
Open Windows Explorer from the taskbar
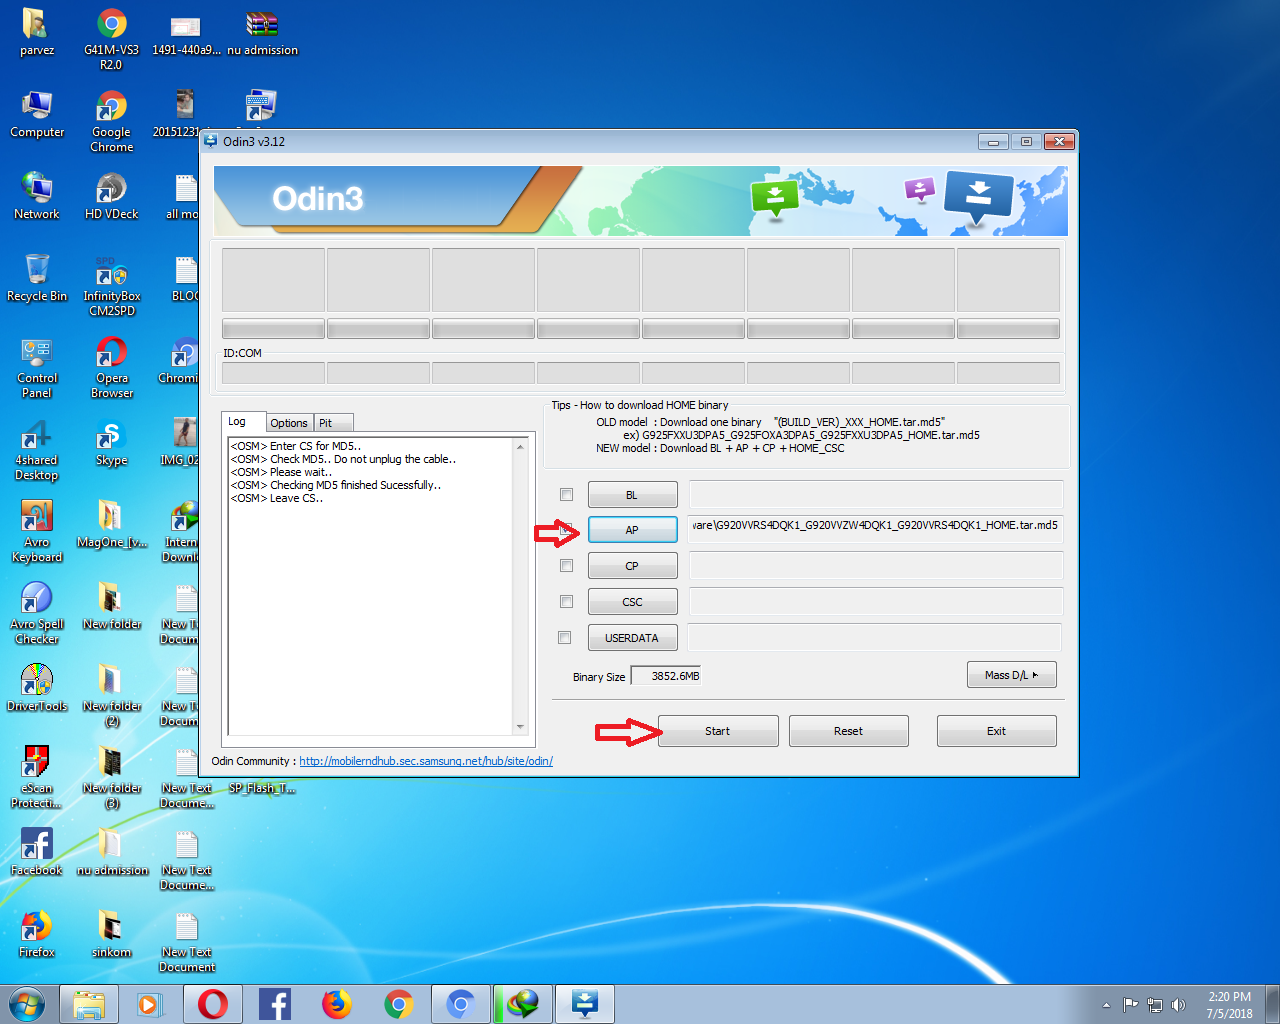89,1004
